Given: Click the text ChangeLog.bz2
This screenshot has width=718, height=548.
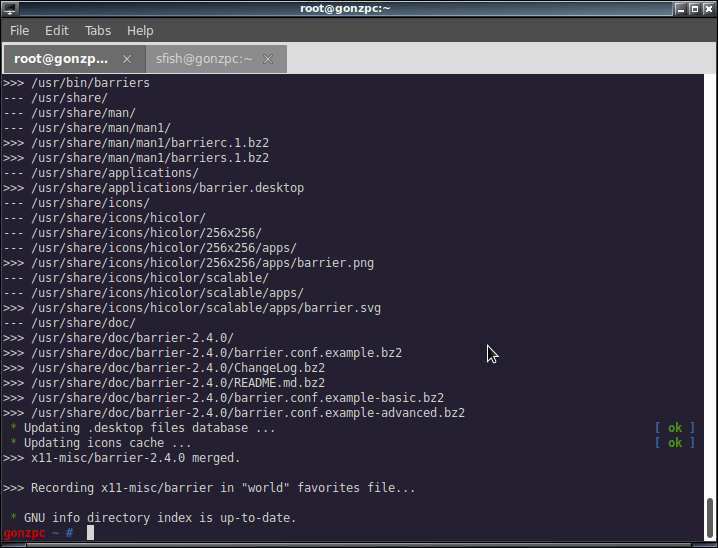Looking at the screenshot, I should pyautogui.click(x=279, y=368).
